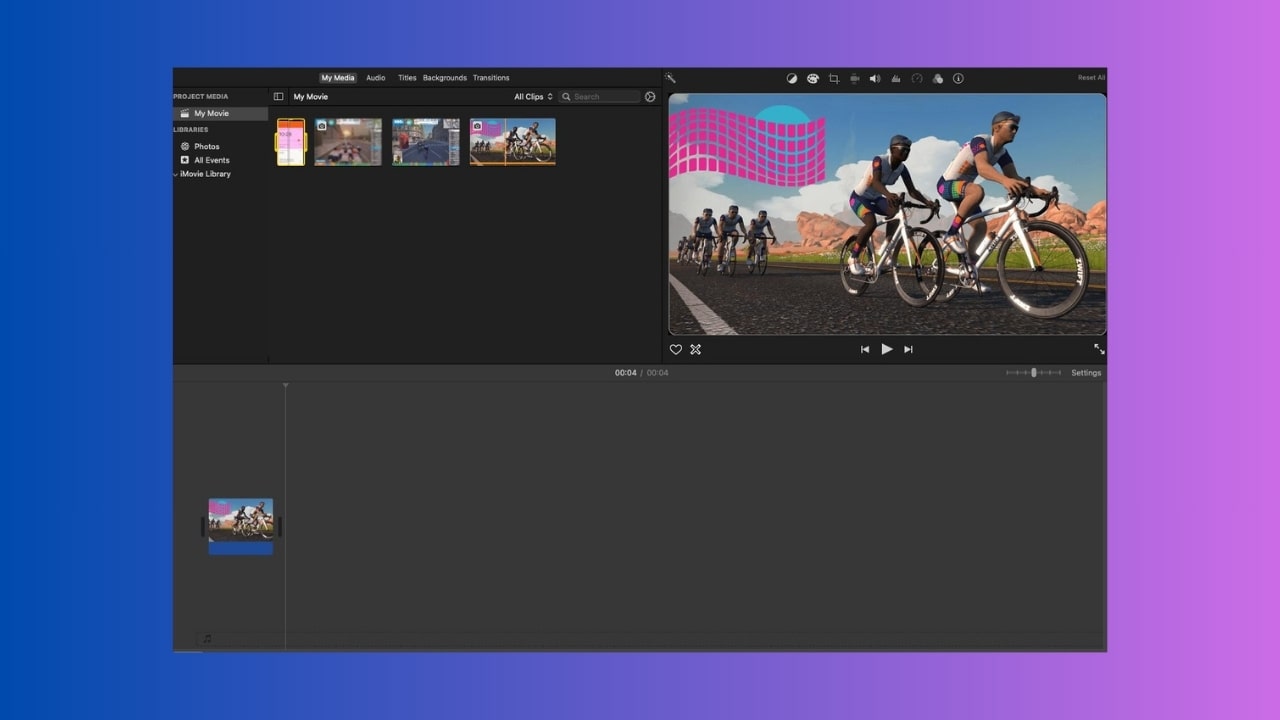Viewport: 1280px width, 720px height.
Task: Play the video in the viewer
Action: [x=886, y=349]
